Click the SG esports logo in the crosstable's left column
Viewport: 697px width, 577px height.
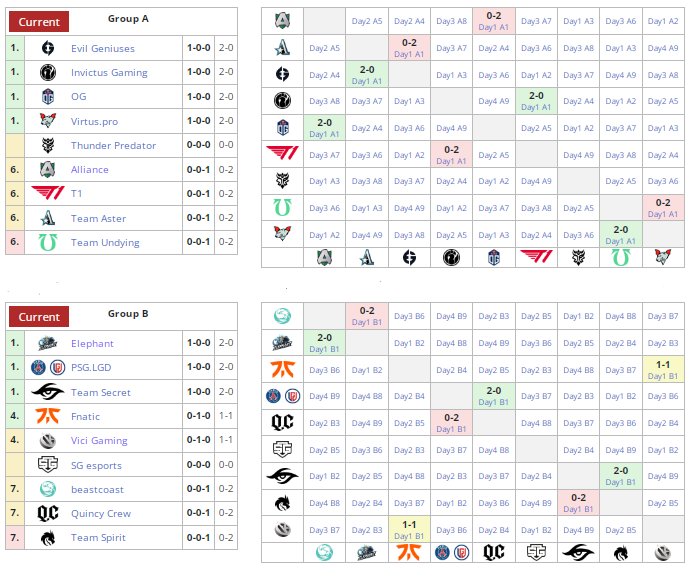[x=282, y=449]
